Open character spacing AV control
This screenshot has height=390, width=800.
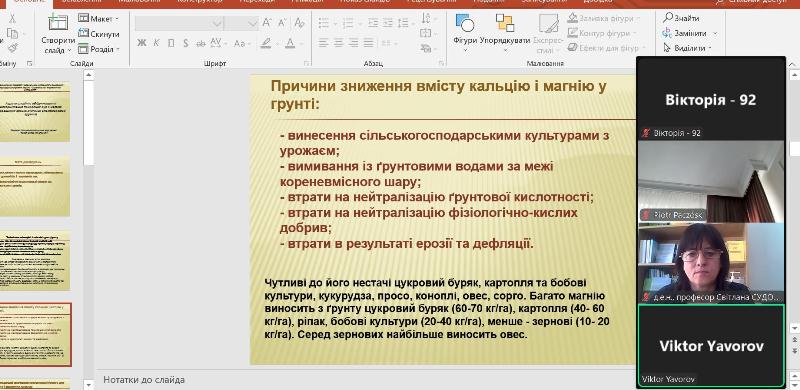(x=217, y=43)
